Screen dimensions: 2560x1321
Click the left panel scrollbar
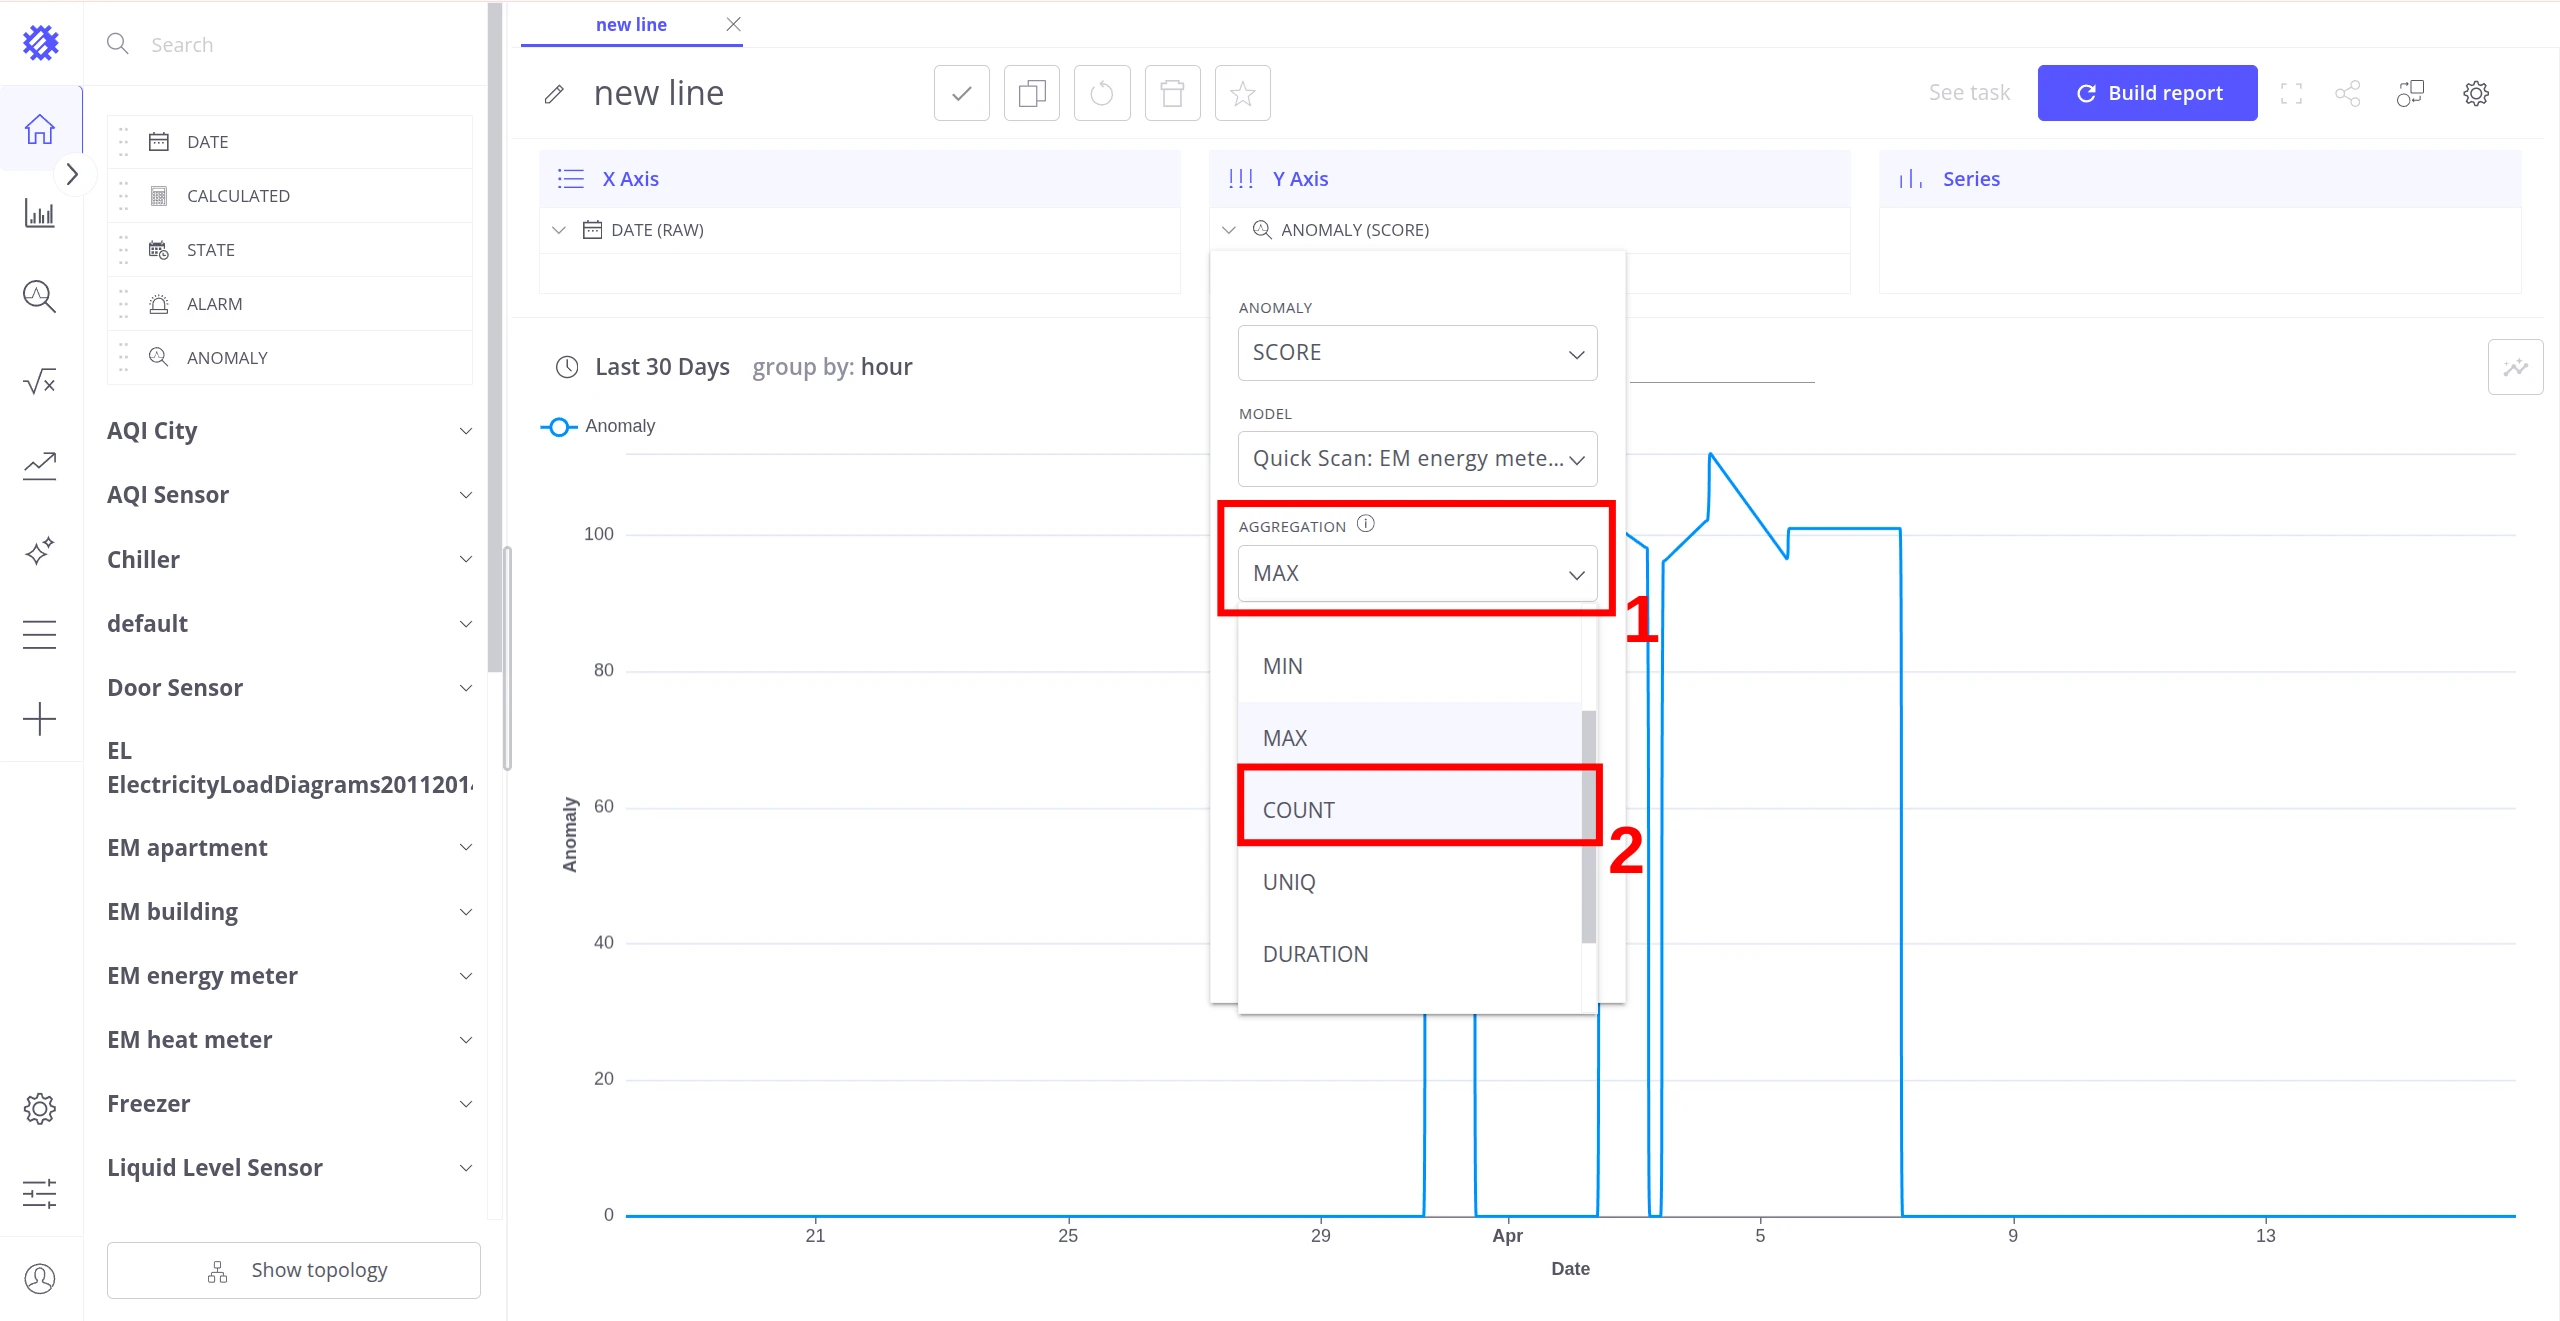click(x=494, y=338)
